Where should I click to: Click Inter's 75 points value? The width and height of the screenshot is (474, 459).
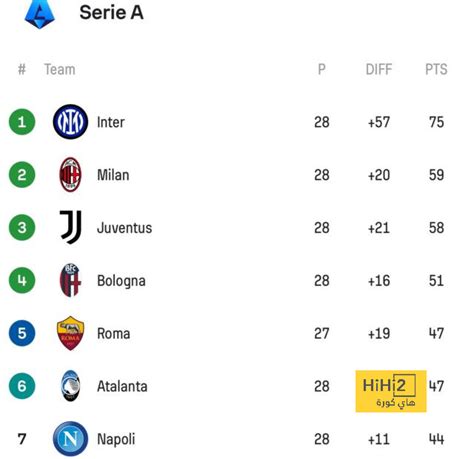[436, 122]
